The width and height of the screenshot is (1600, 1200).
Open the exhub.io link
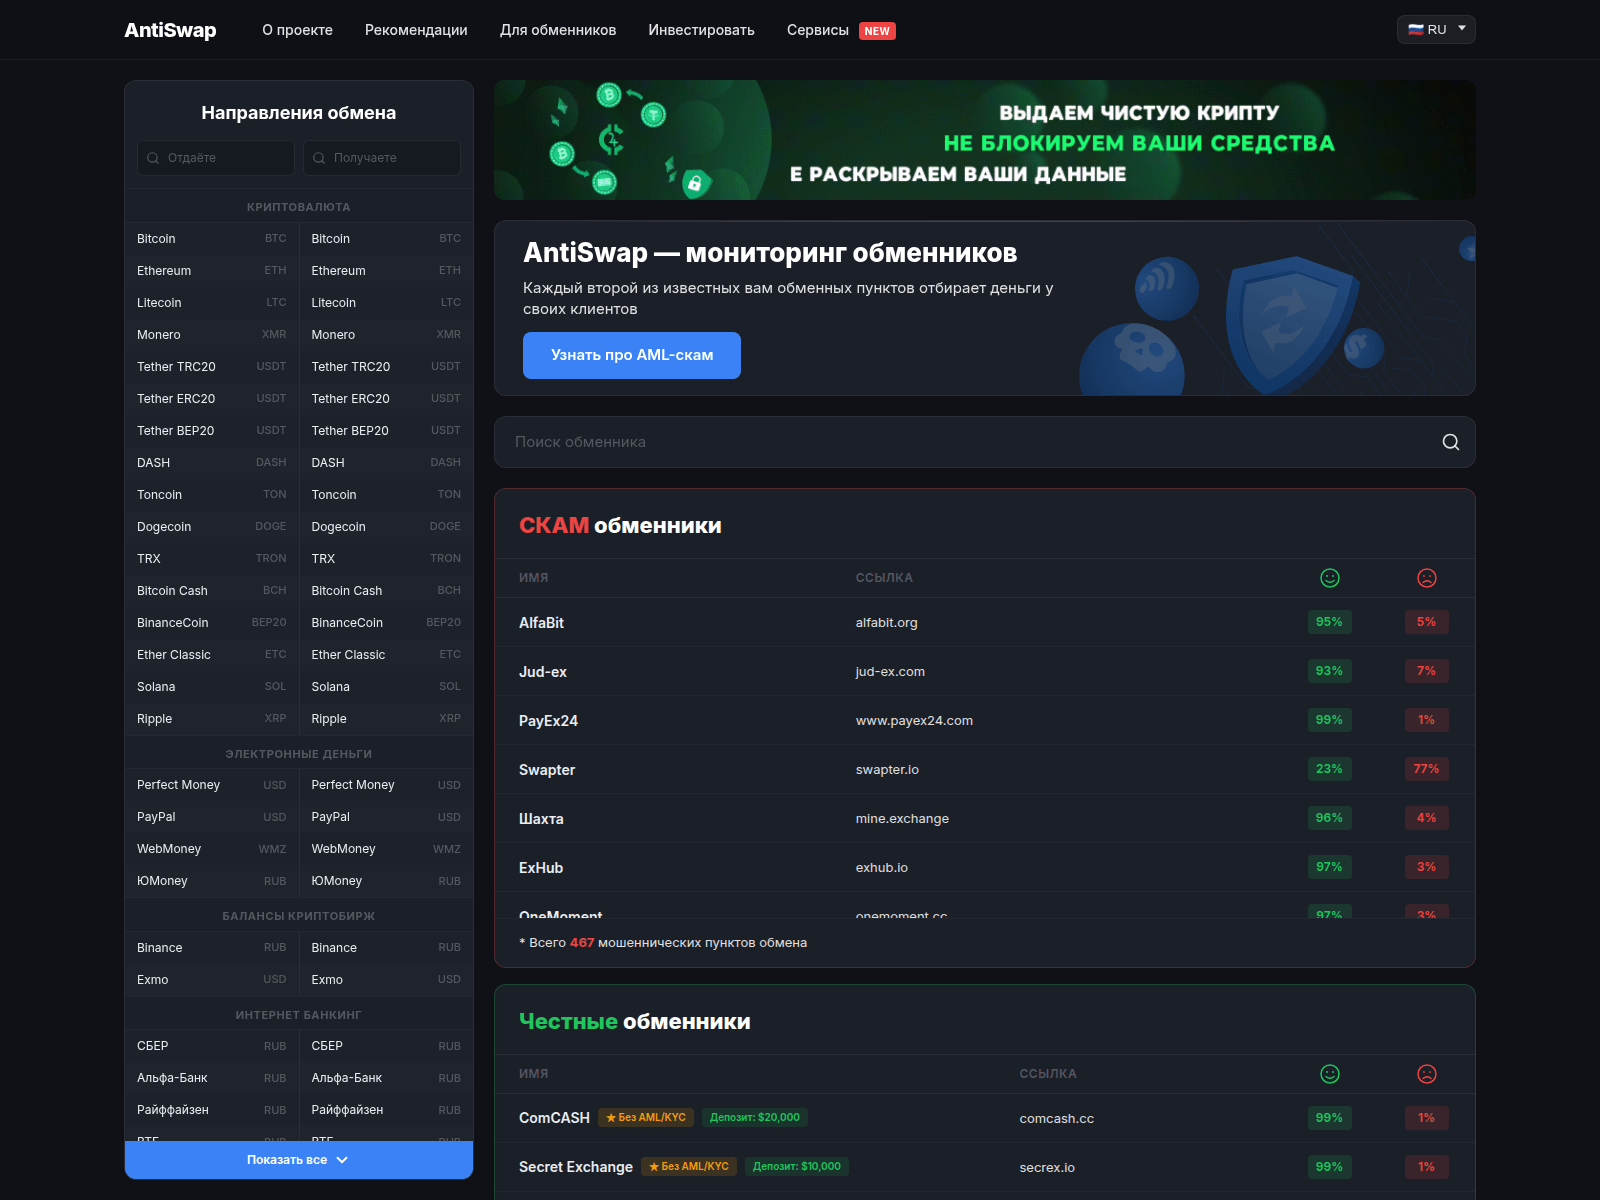pyautogui.click(x=882, y=868)
